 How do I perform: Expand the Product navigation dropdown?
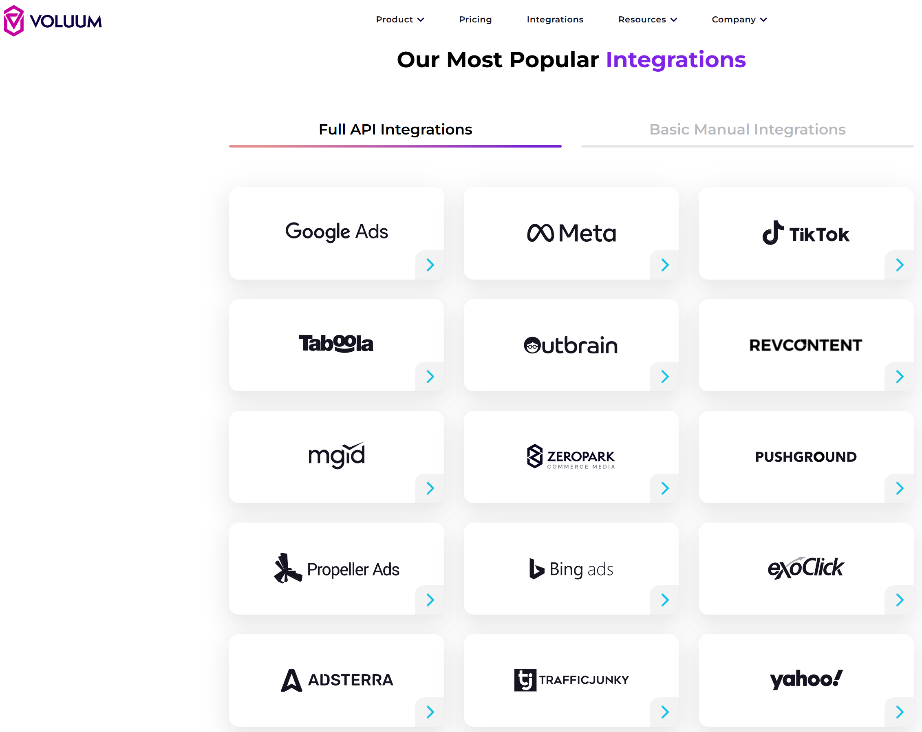400,19
